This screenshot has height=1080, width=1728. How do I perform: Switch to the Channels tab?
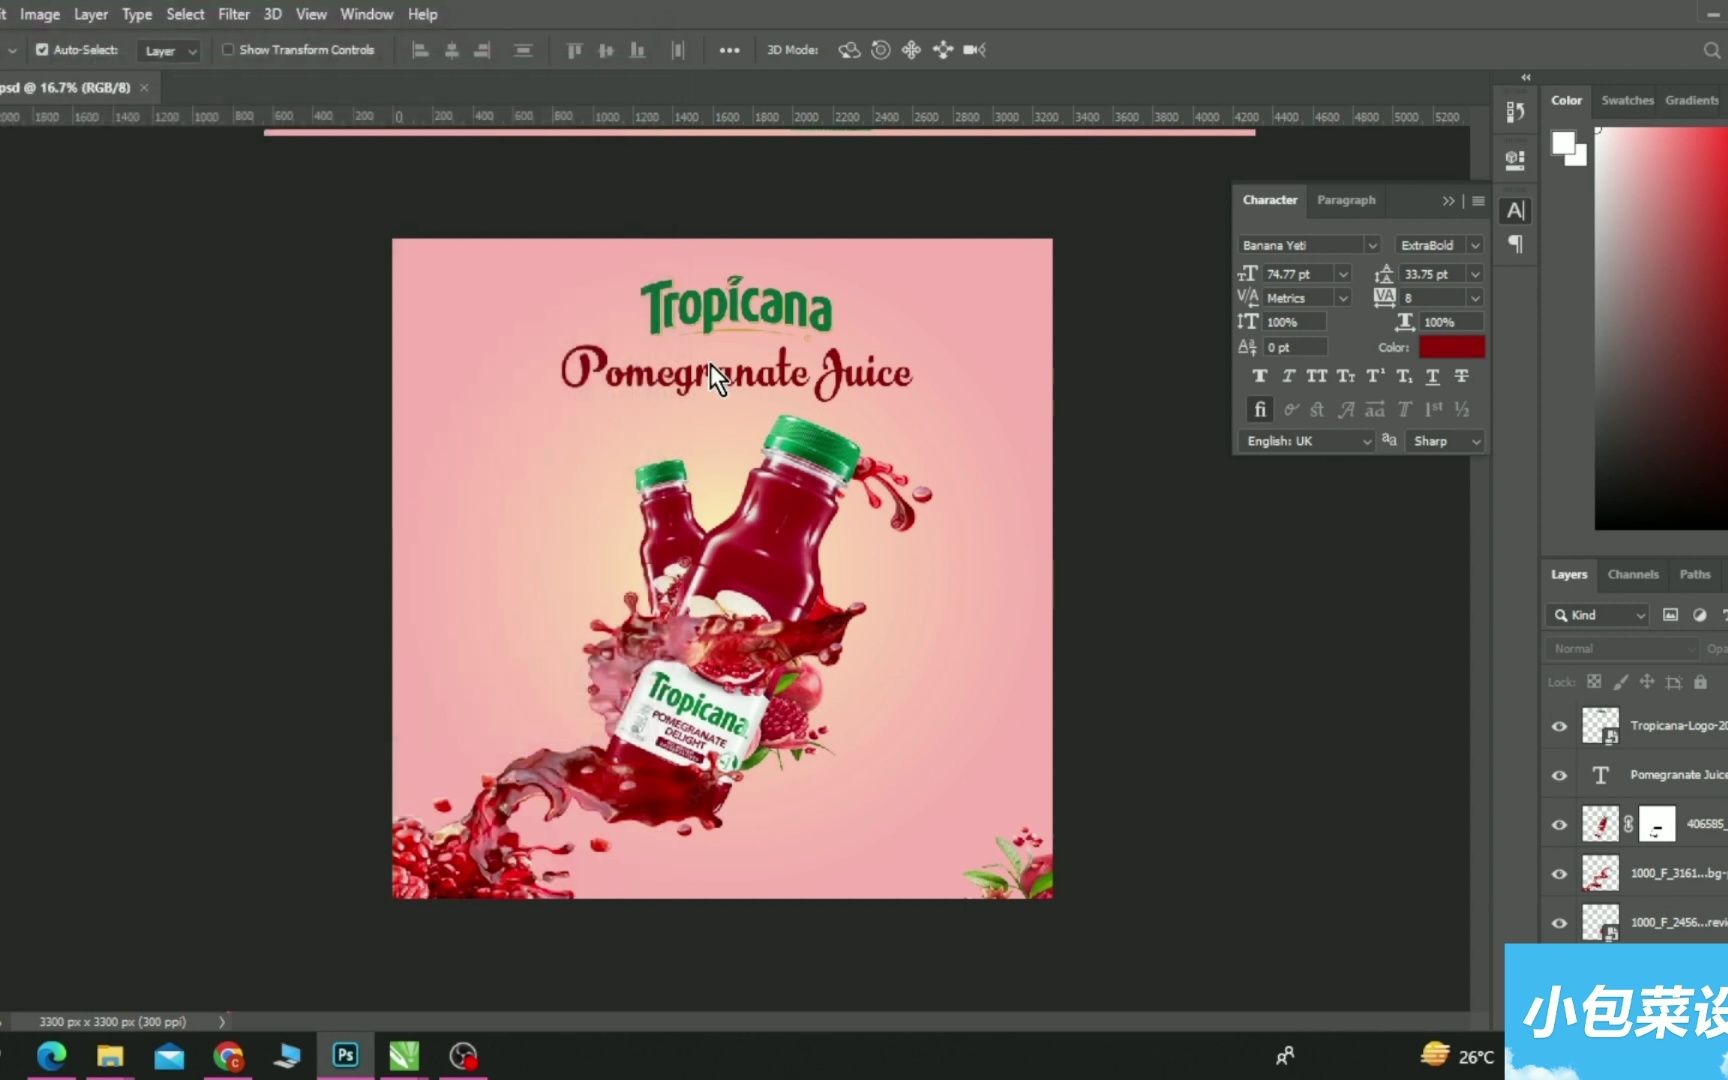[1633, 574]
